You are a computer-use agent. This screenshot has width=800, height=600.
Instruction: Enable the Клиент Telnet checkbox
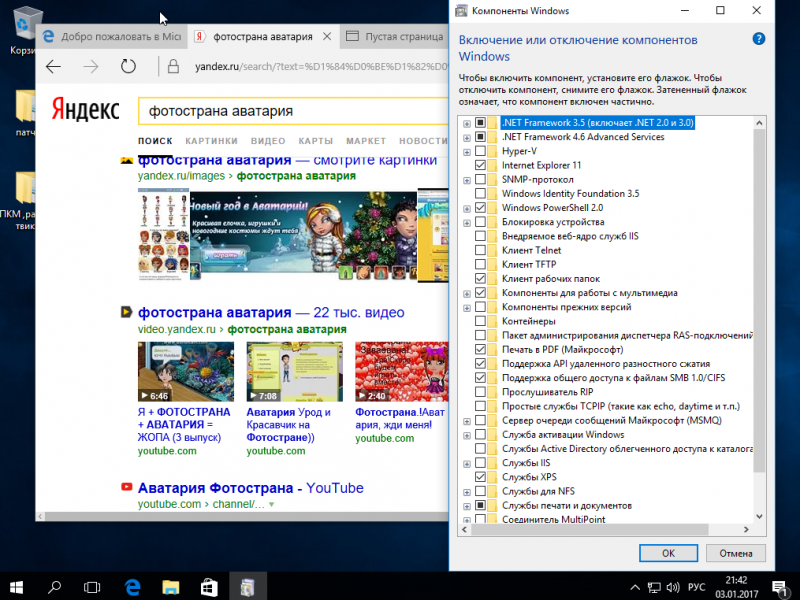(480, 250)
